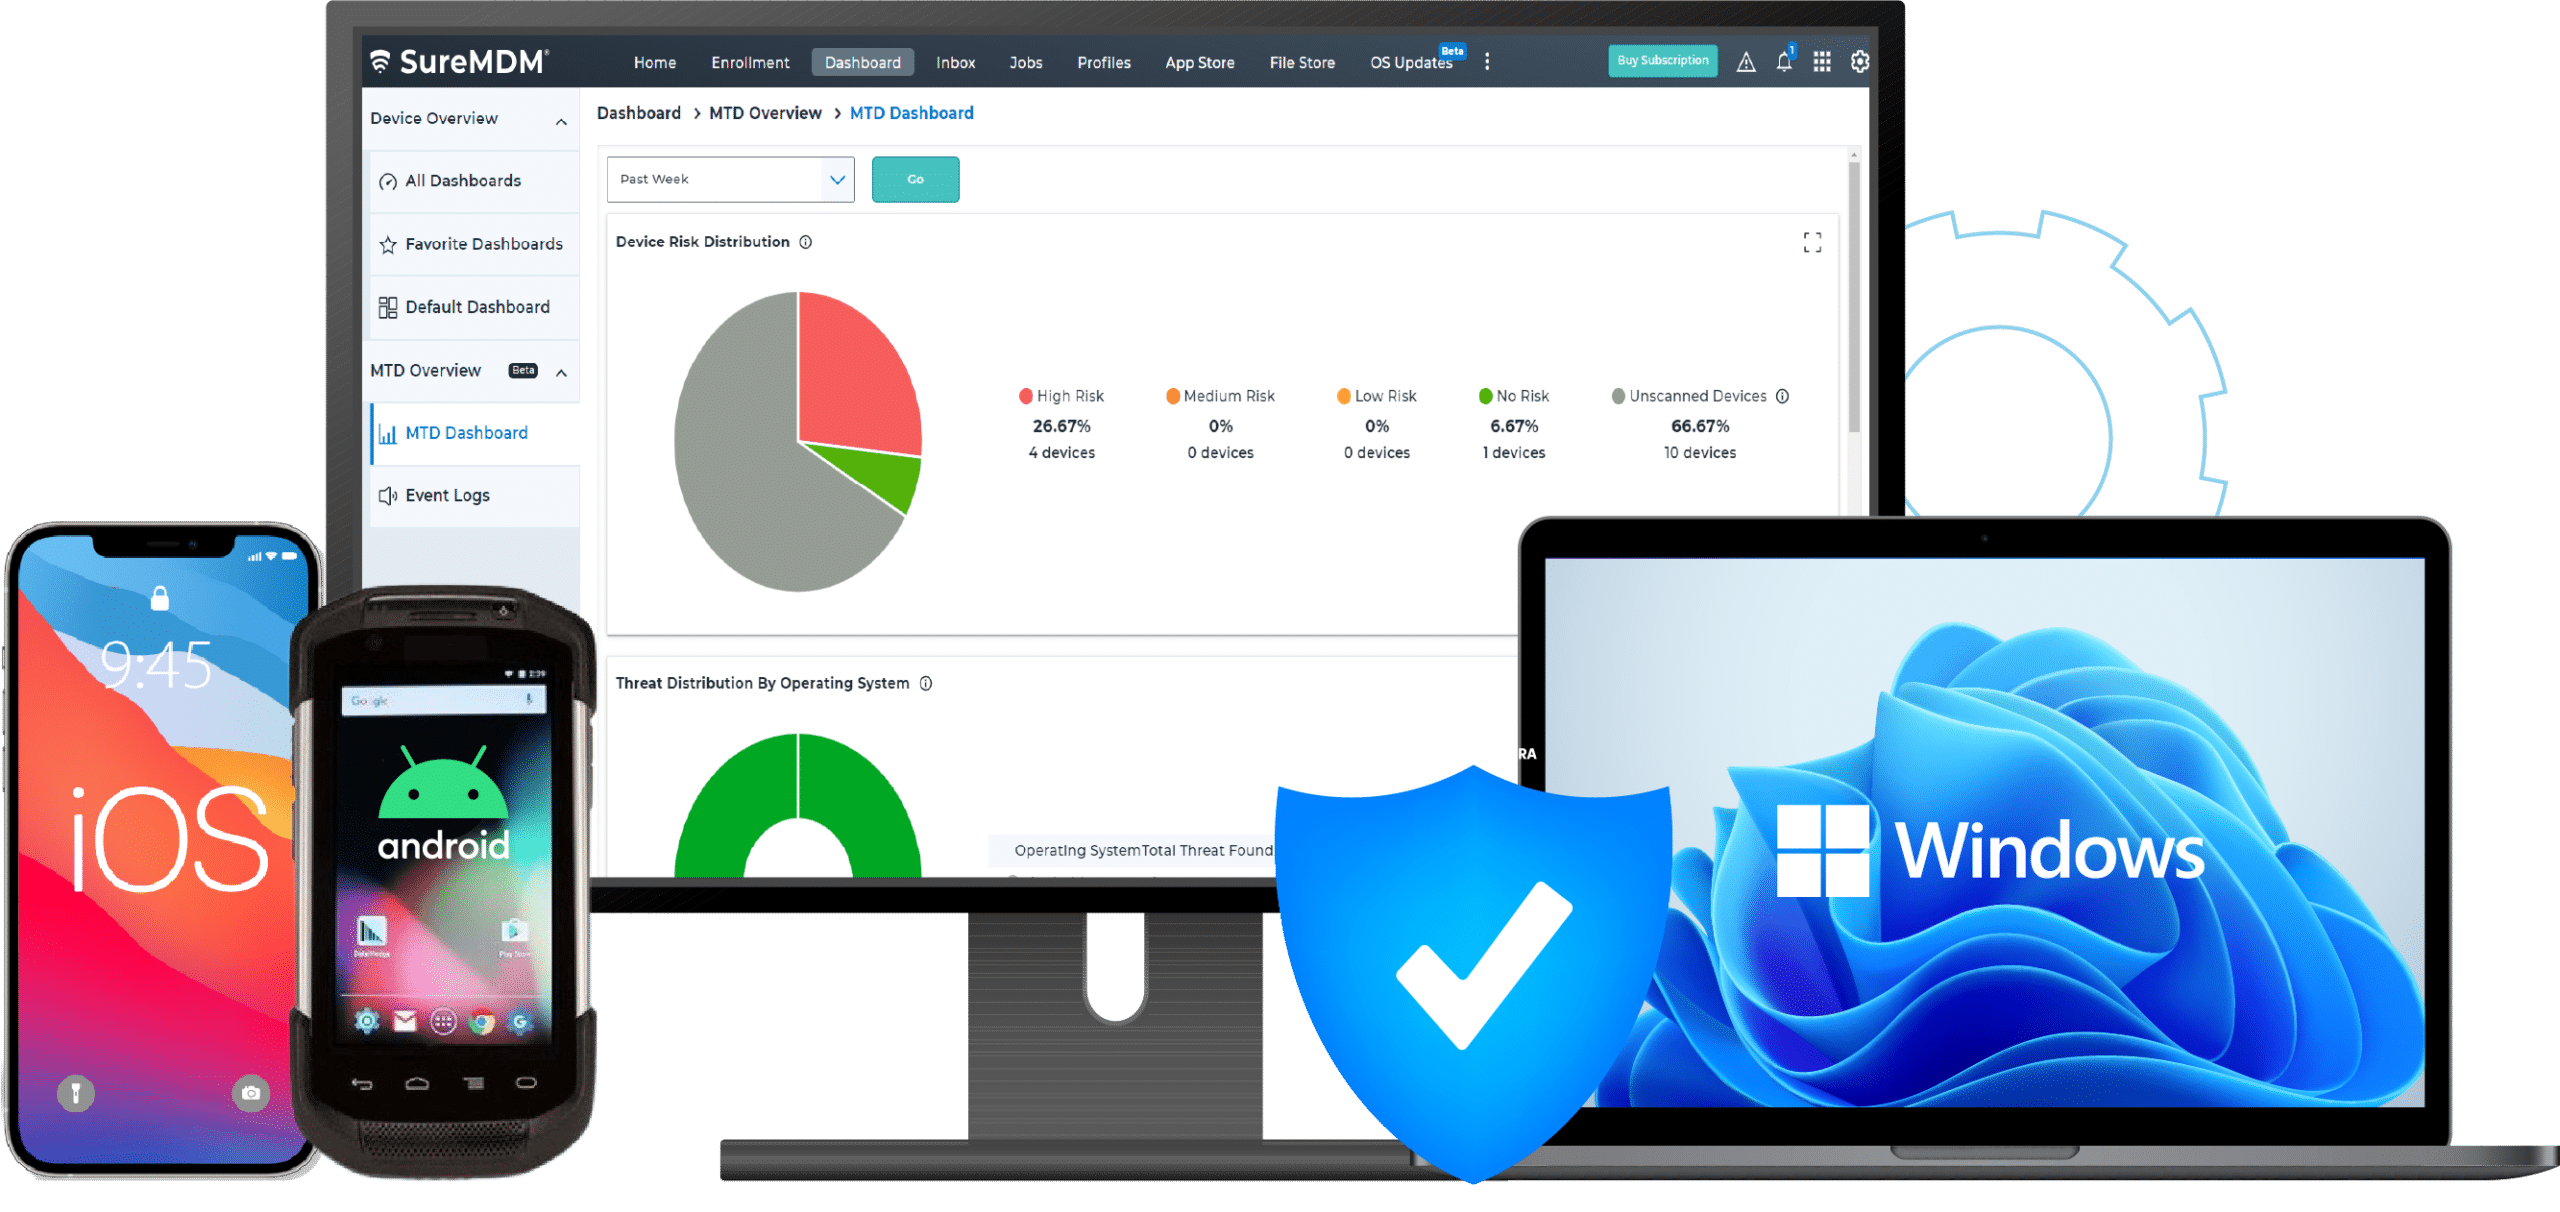This screenshot has width=2560, height=1212.
Task: Click the Buy Subscription button
Action: tap(1662, 60)
